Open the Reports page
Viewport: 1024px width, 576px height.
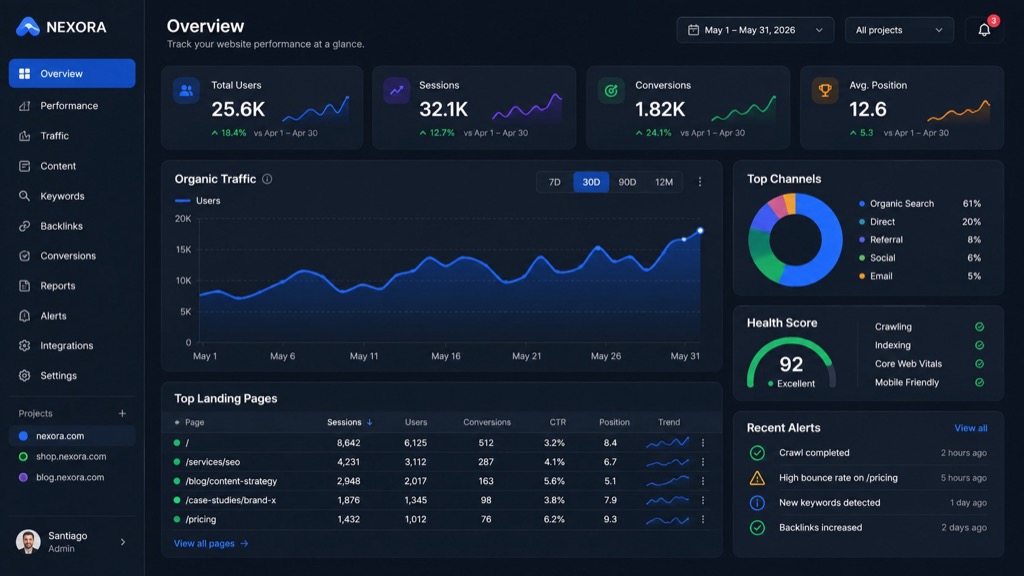[72, 286]
